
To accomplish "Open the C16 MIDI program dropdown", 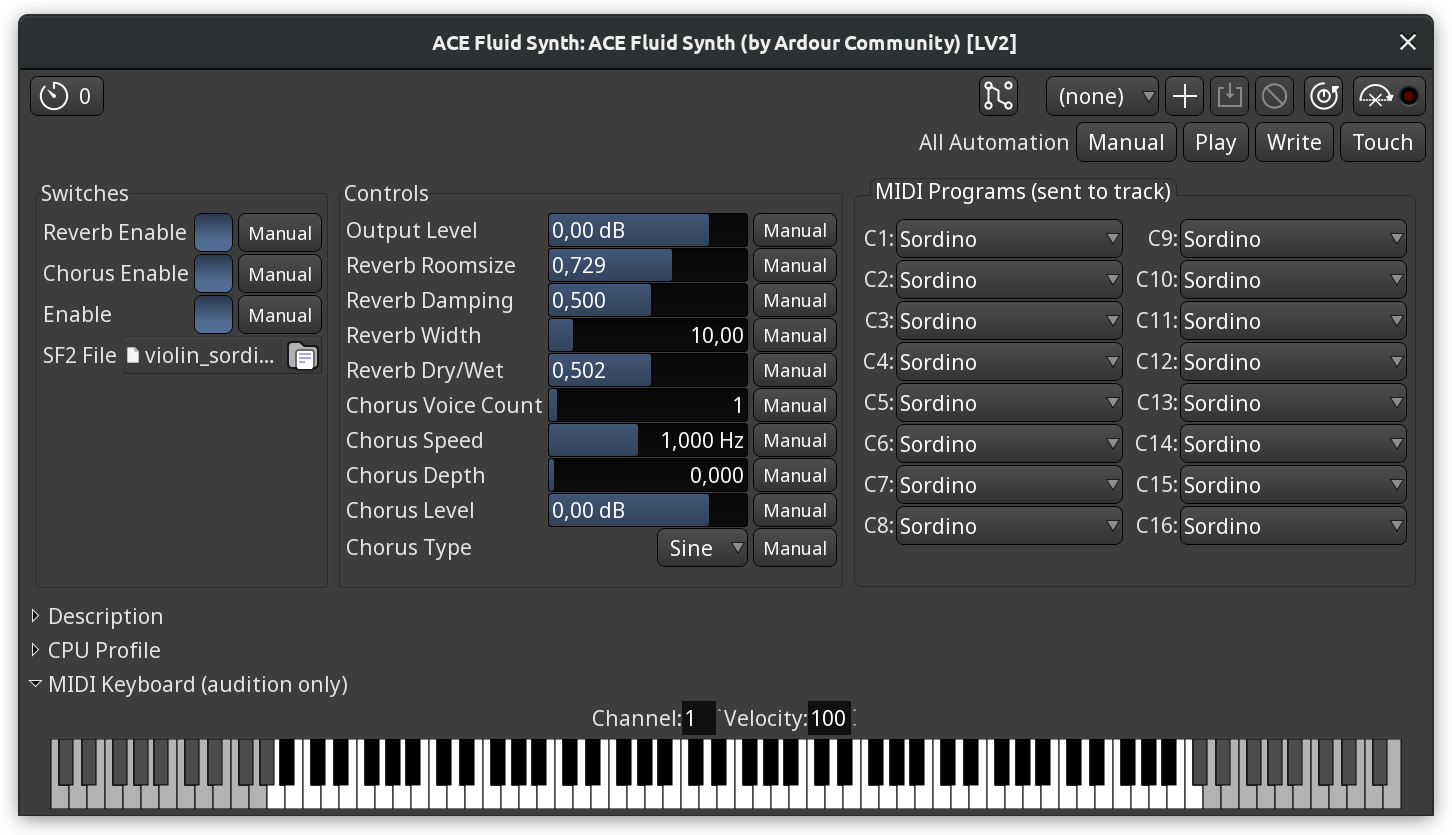I will pyautogui.click(x=1293, y=526).
